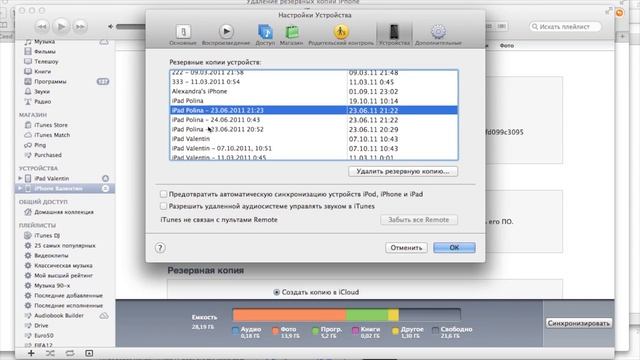Click the next track button
The width and height of the screenshot is (640, 360).
(x=80, y=27)
